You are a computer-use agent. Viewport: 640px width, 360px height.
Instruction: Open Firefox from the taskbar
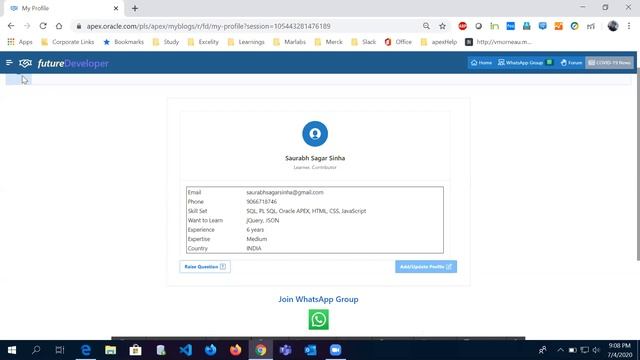click(236, 350)
